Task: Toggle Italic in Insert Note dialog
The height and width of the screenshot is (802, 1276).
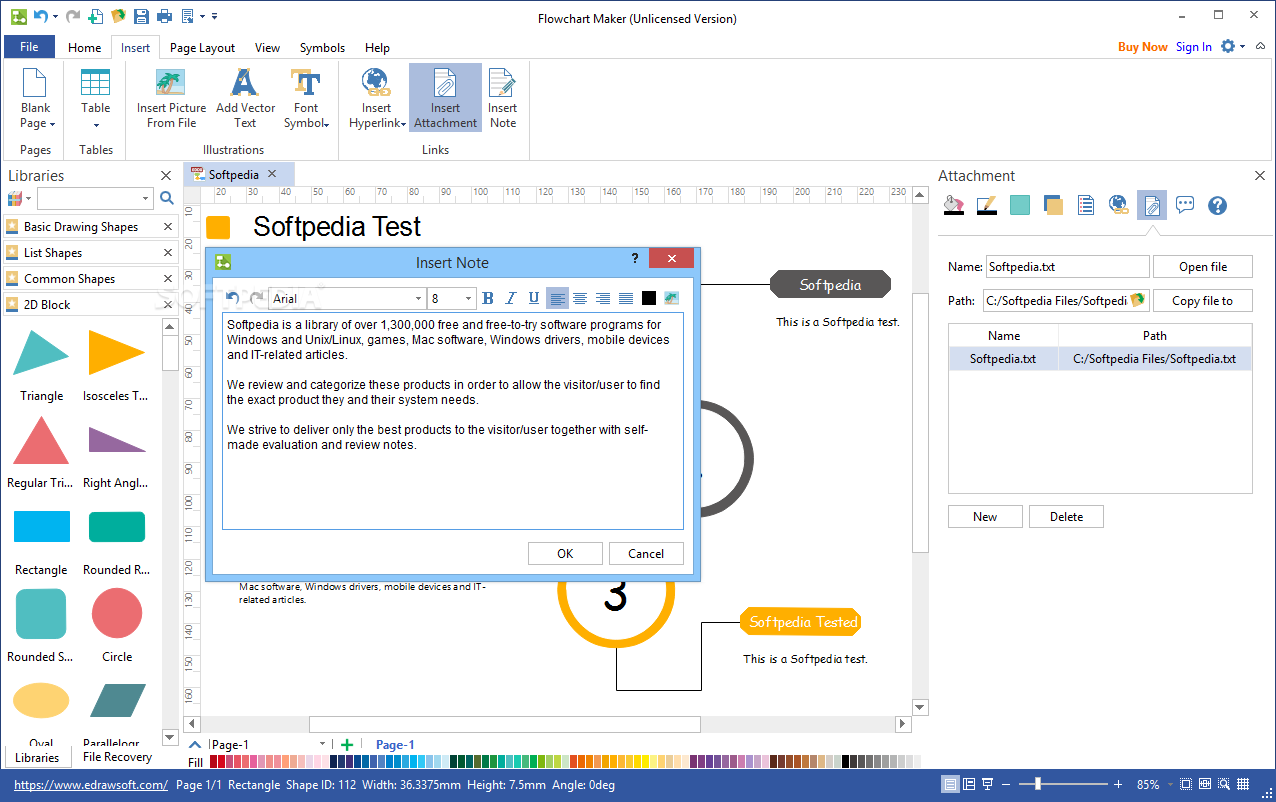Action: (511, 298)
